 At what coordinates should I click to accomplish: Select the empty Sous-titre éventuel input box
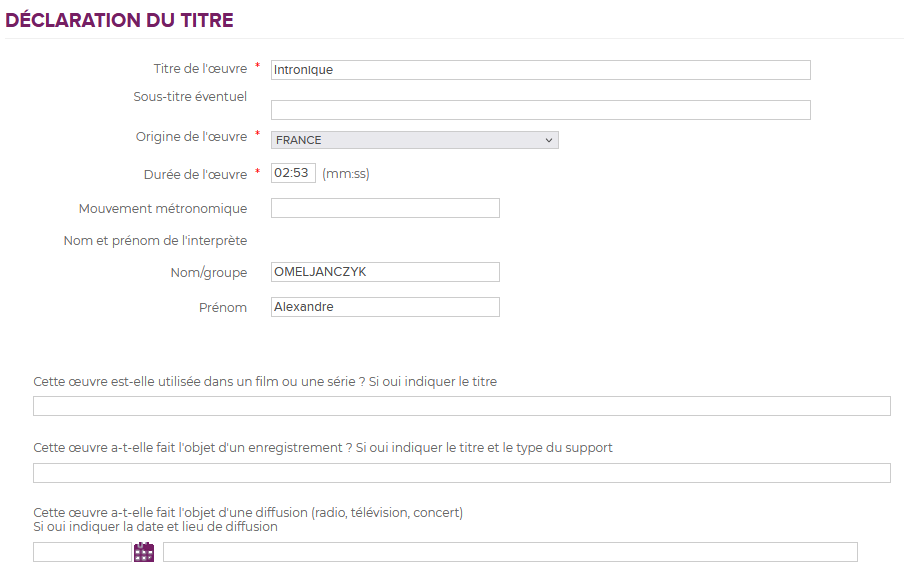coord(541,110)
